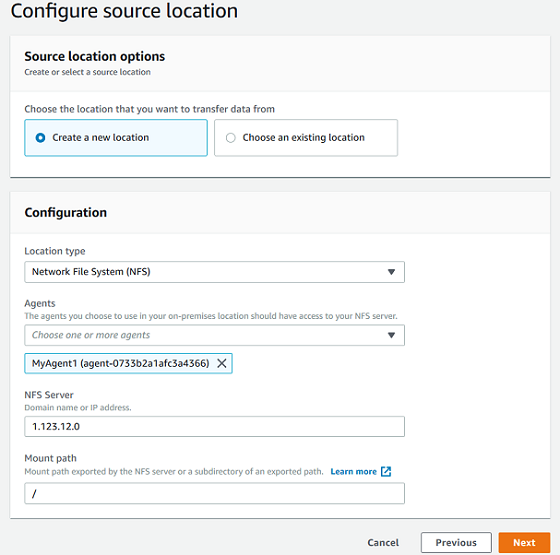560x555 pixels.
Task: Click the Previous button
Action: [456, 542]
